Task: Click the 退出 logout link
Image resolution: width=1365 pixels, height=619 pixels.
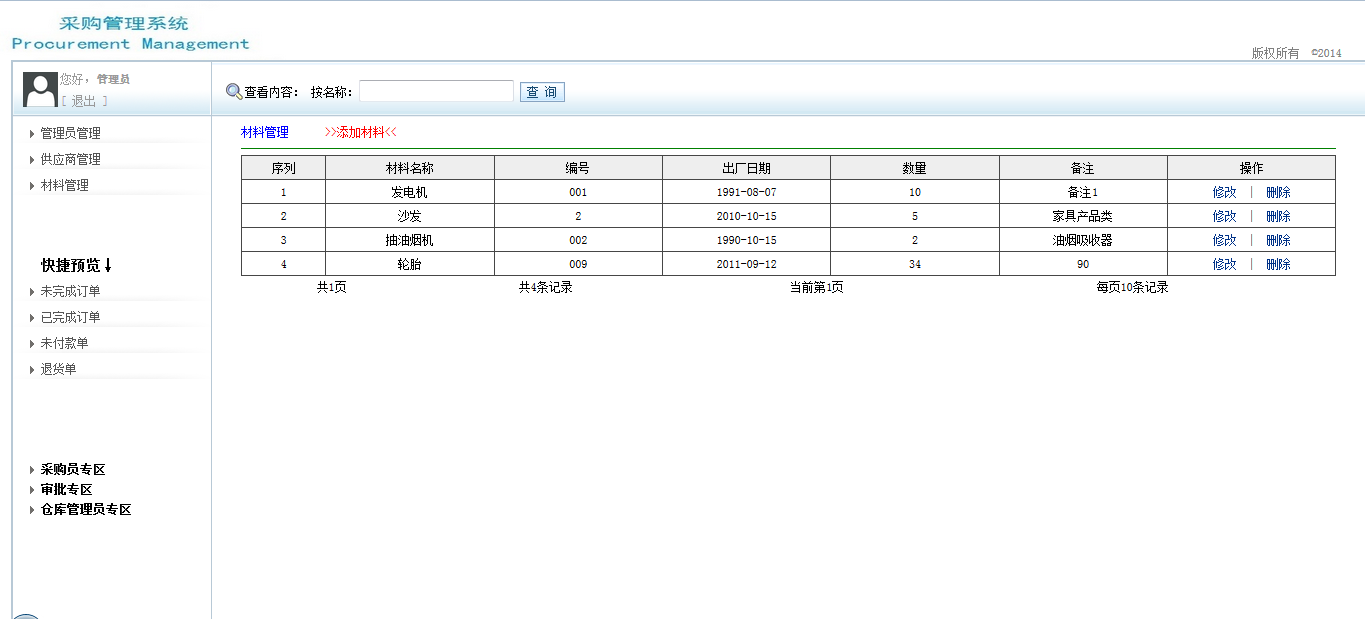Action: click(x=84, y=101)
